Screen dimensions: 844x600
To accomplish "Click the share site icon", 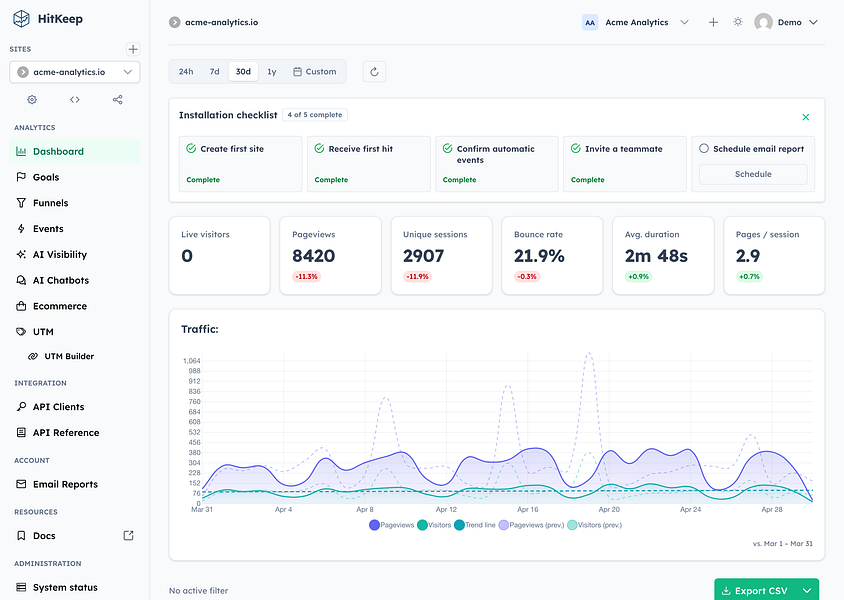I will pos(117,100).
